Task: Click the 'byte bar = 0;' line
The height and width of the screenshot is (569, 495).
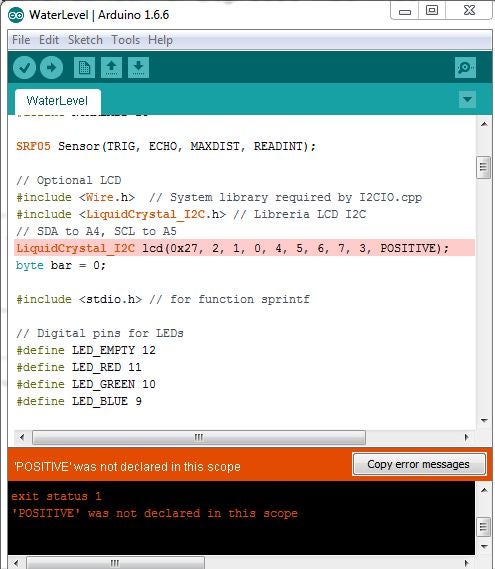Action: coord(61,265)
